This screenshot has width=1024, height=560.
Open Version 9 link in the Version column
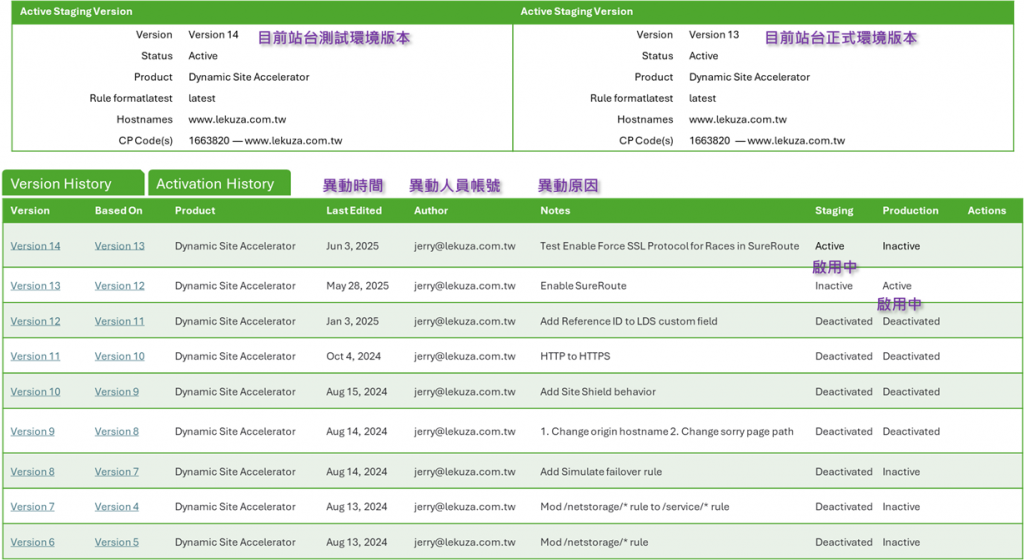pyautogui.click(x=33, y=431)
